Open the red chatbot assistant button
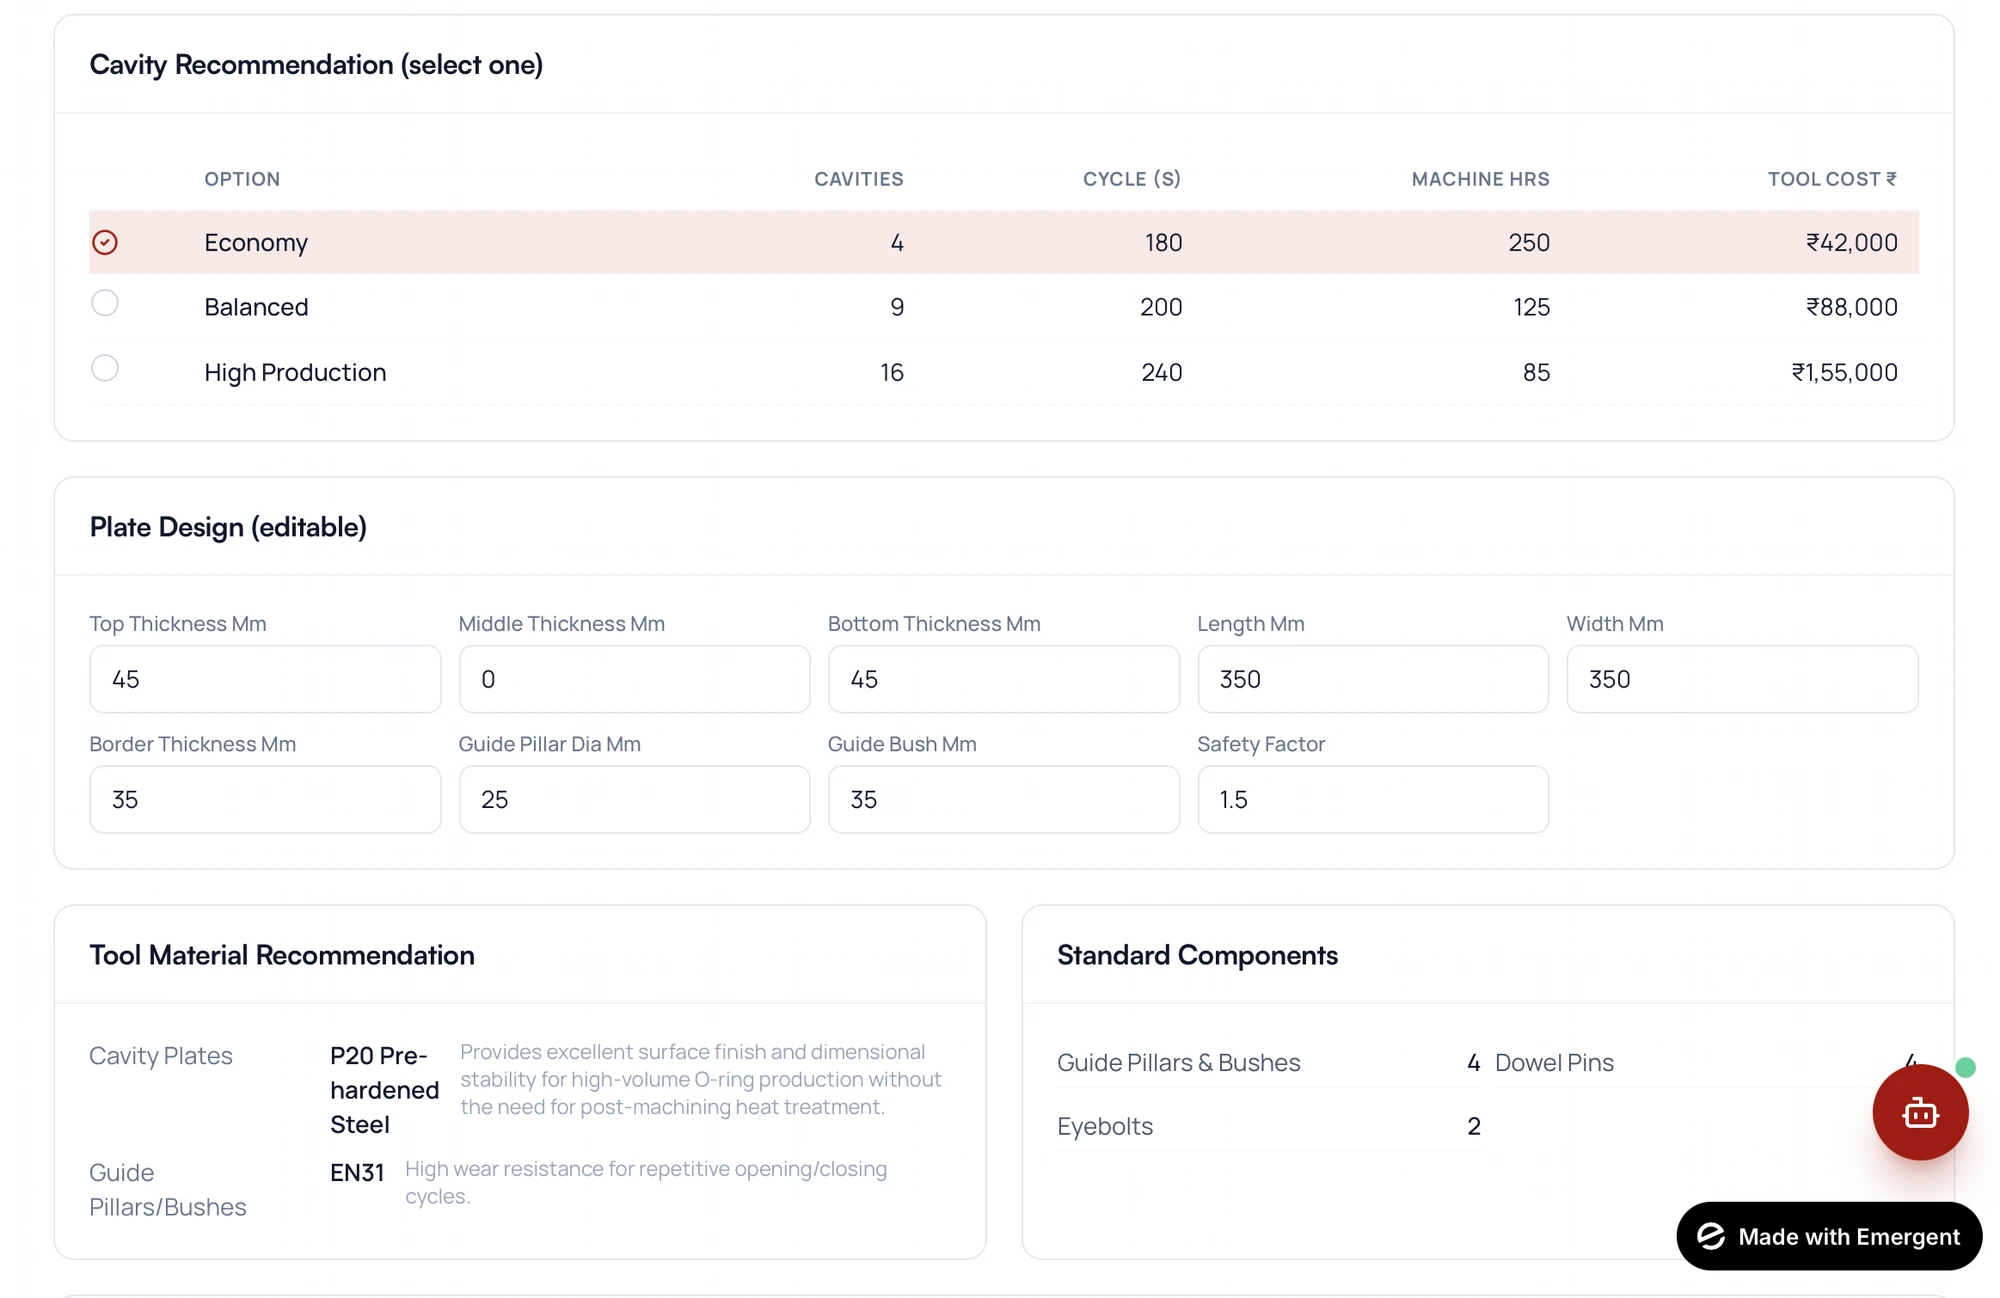 [x=1920, y=1112]
